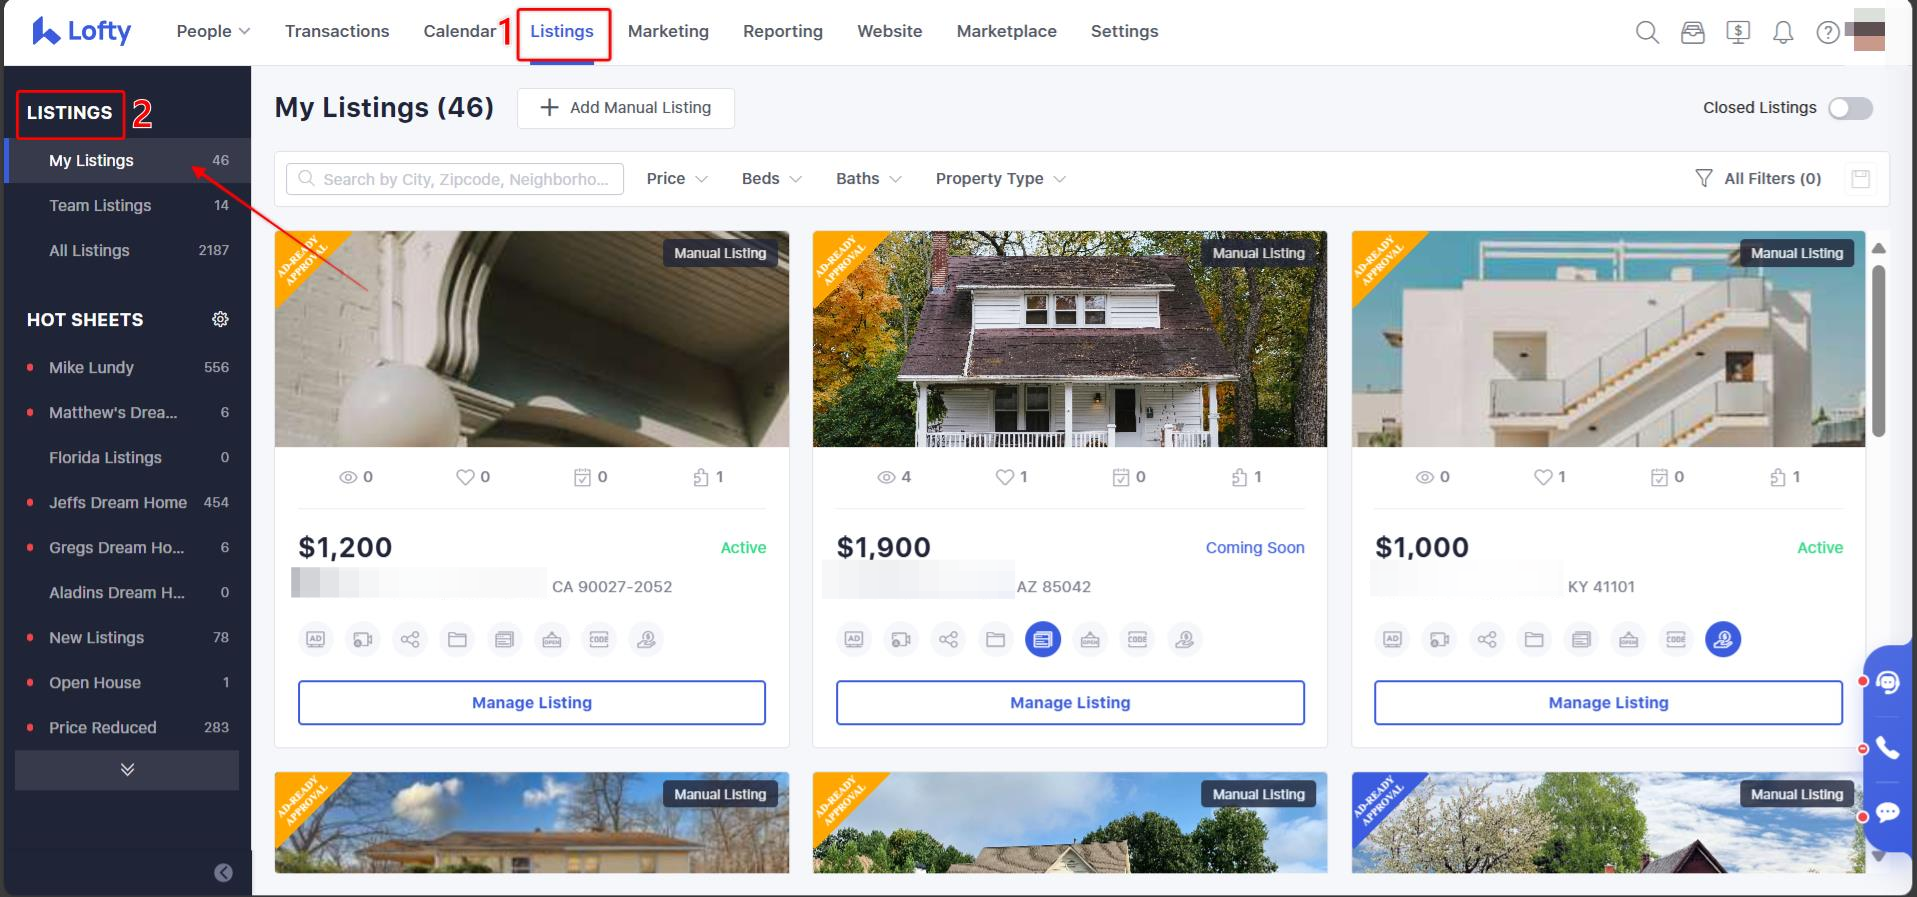Select Team Listings in the sidebar
This screenshot has width=1917, height=897.
(100, 206)
